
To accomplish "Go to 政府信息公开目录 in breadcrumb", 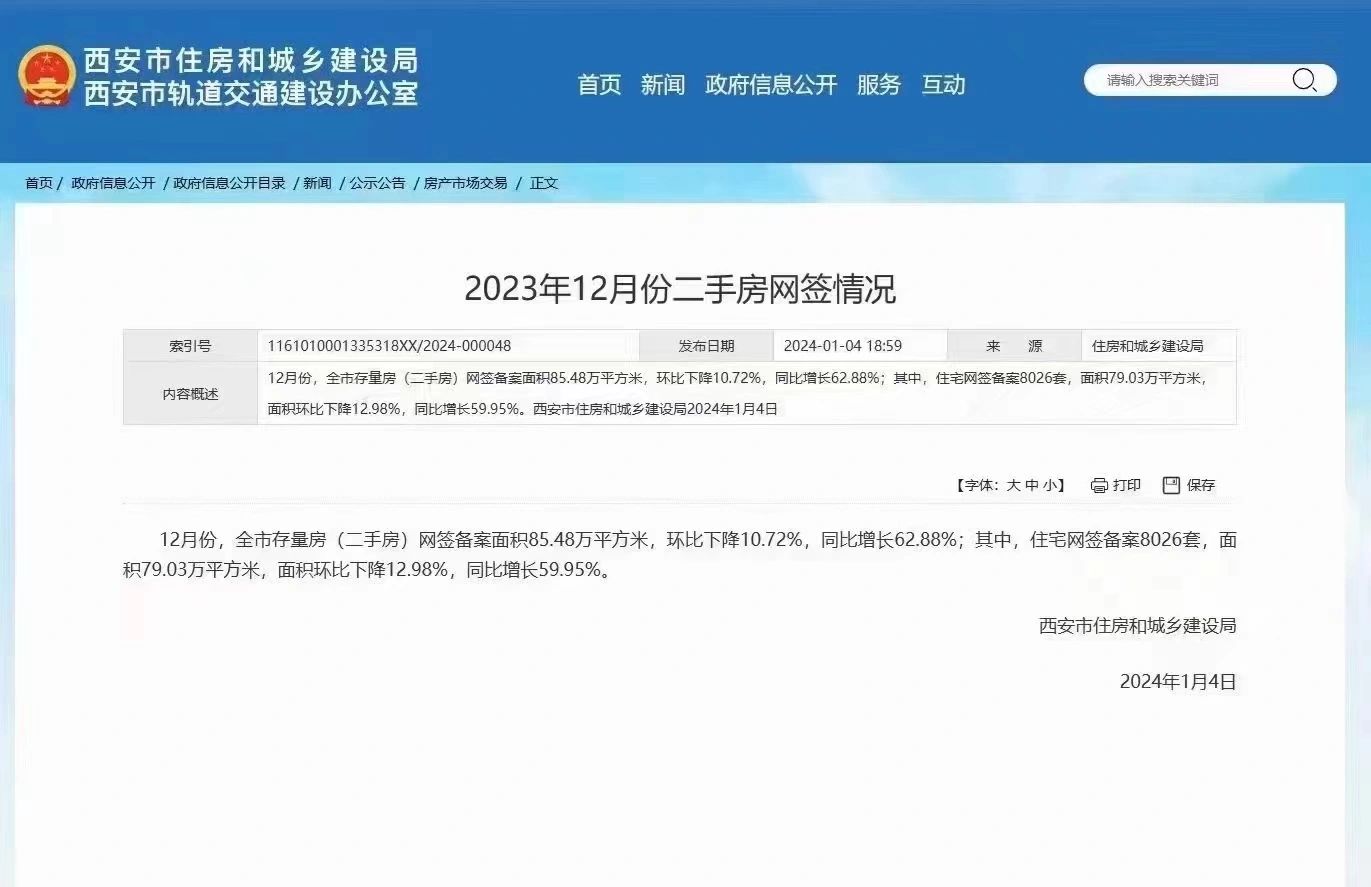I will [229, 183].
